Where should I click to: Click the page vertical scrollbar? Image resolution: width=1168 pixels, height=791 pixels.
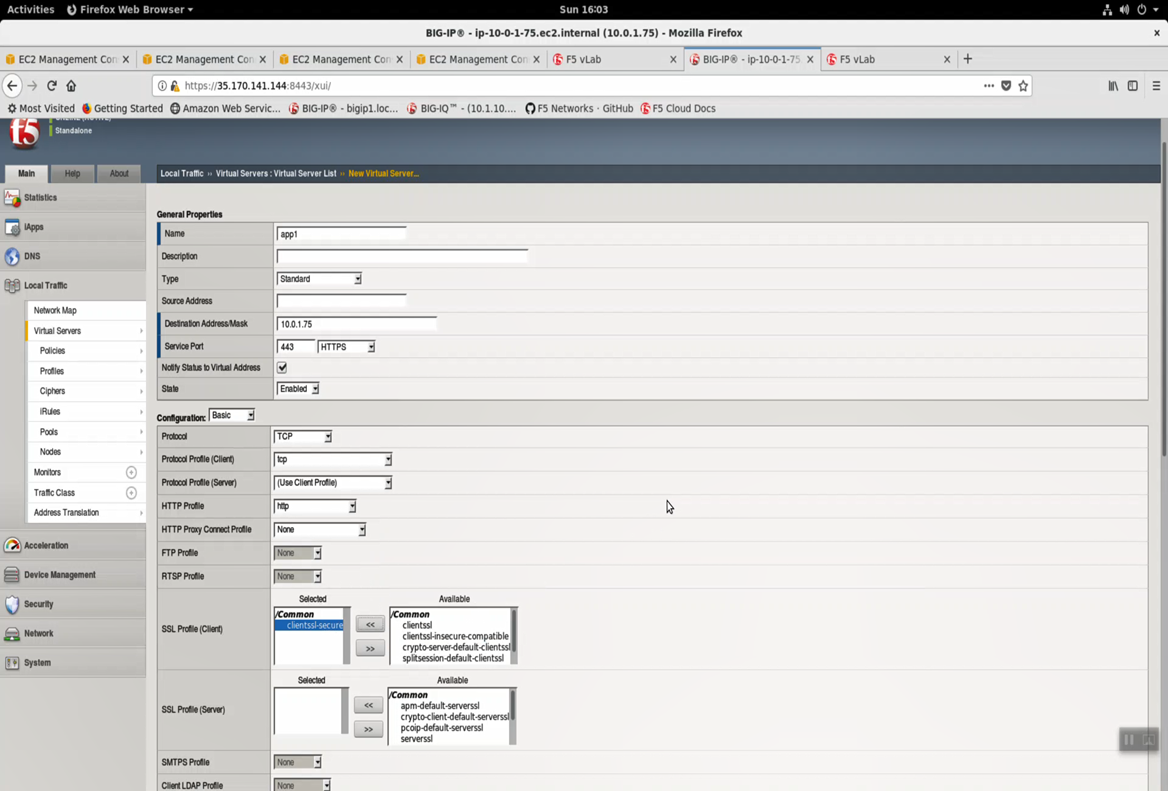click(x=1164, y=298)
